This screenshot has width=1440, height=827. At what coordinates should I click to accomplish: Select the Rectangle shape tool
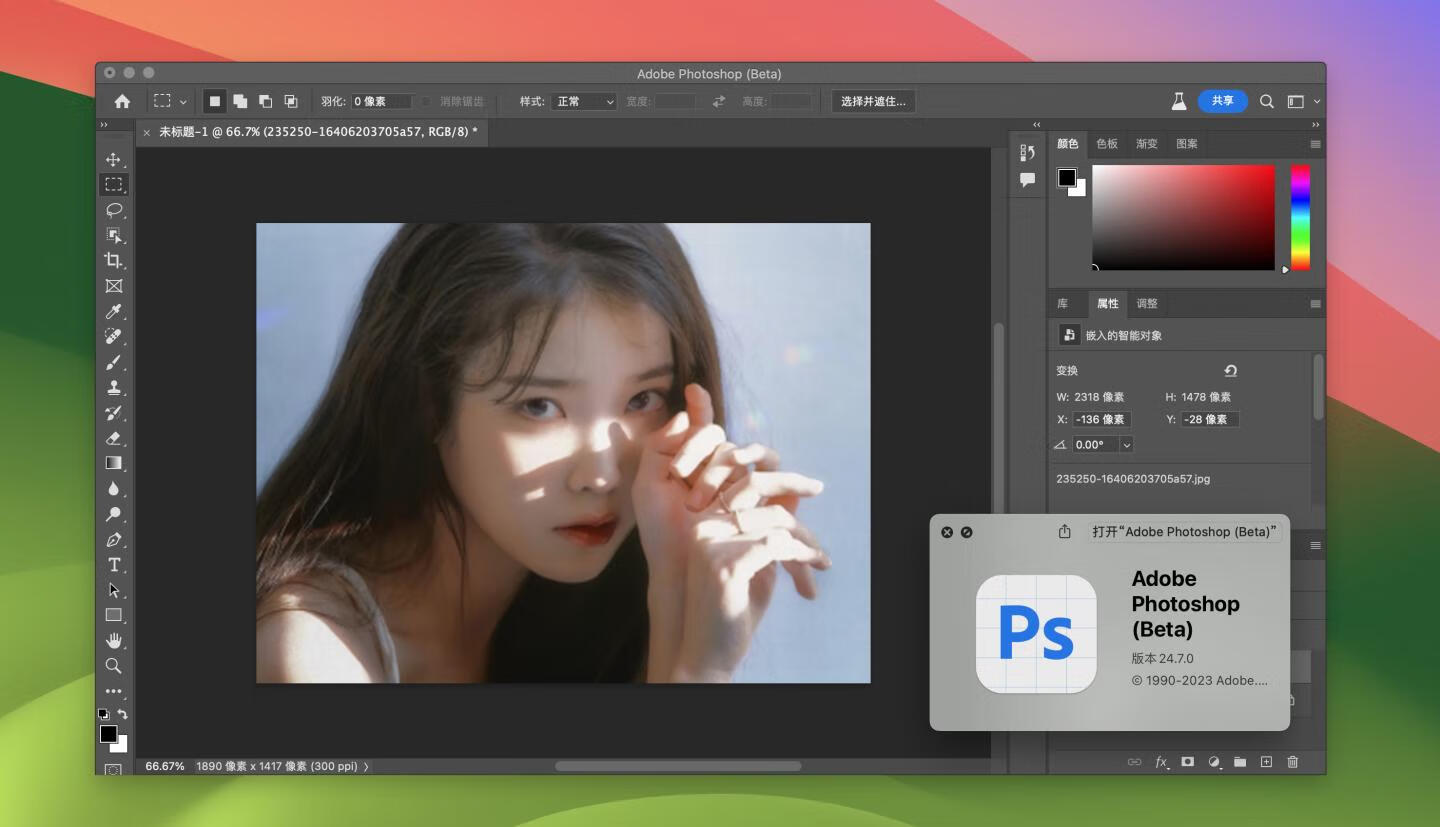point(113,615)
